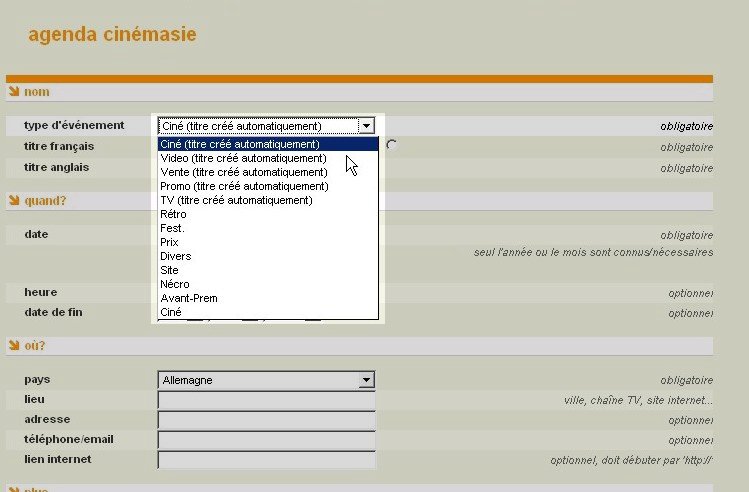Select 'Prix' in the event list
The image size is (749, 492).
tap(170, 242)
